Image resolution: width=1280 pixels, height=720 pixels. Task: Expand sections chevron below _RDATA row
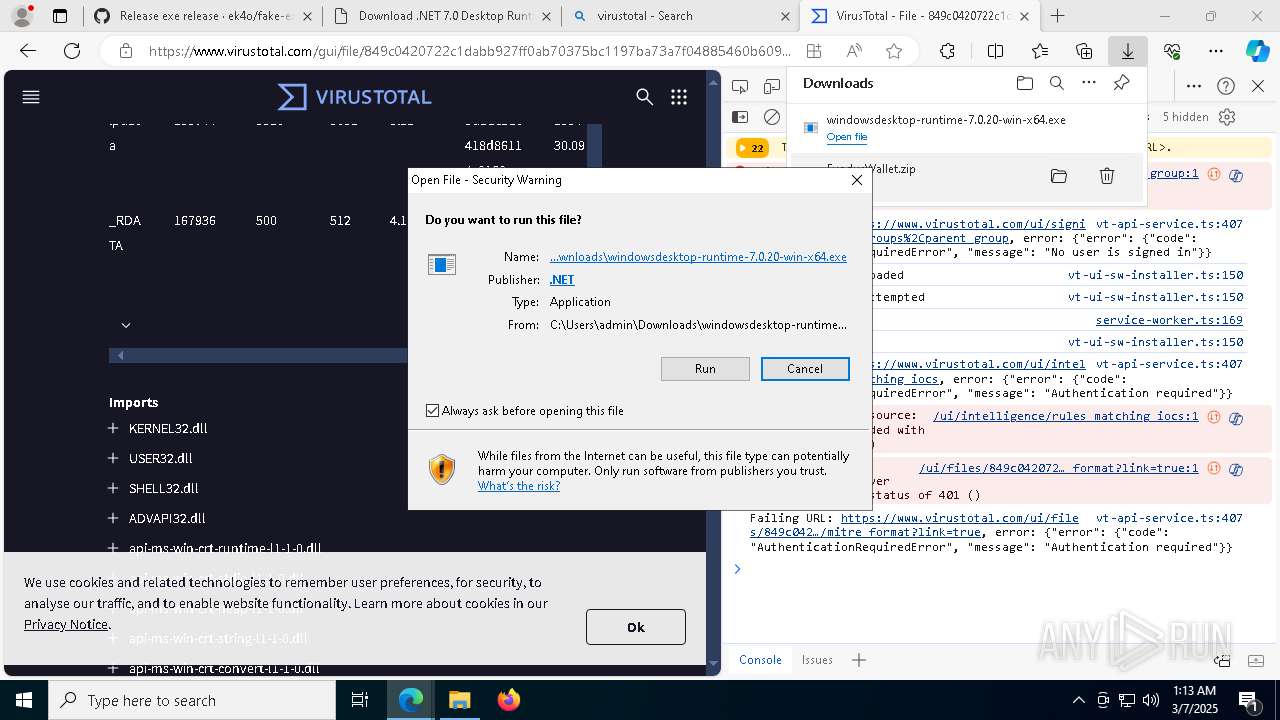126,325
